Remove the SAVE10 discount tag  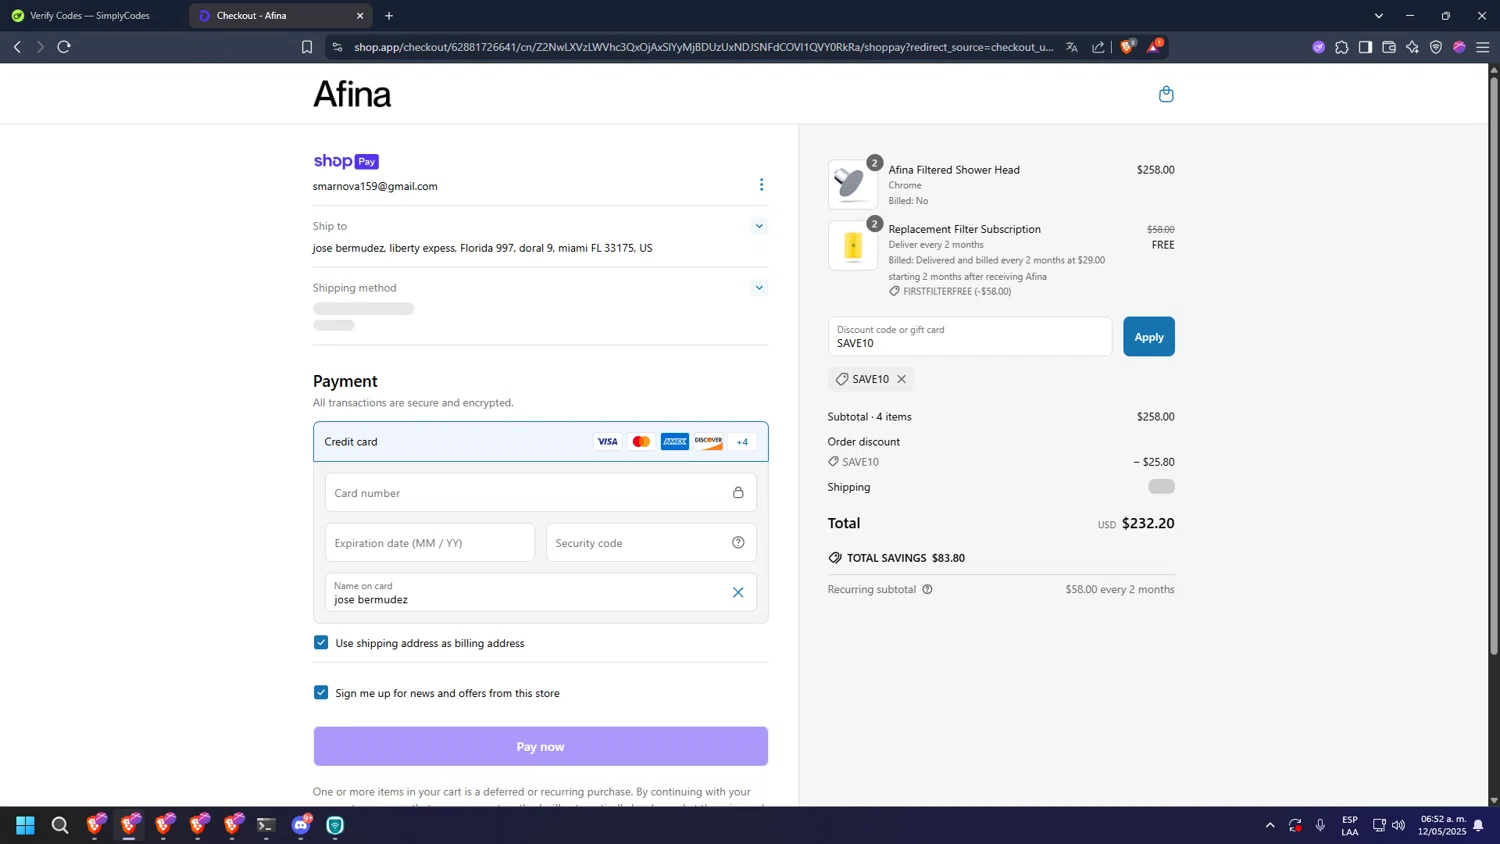[902, 380]
